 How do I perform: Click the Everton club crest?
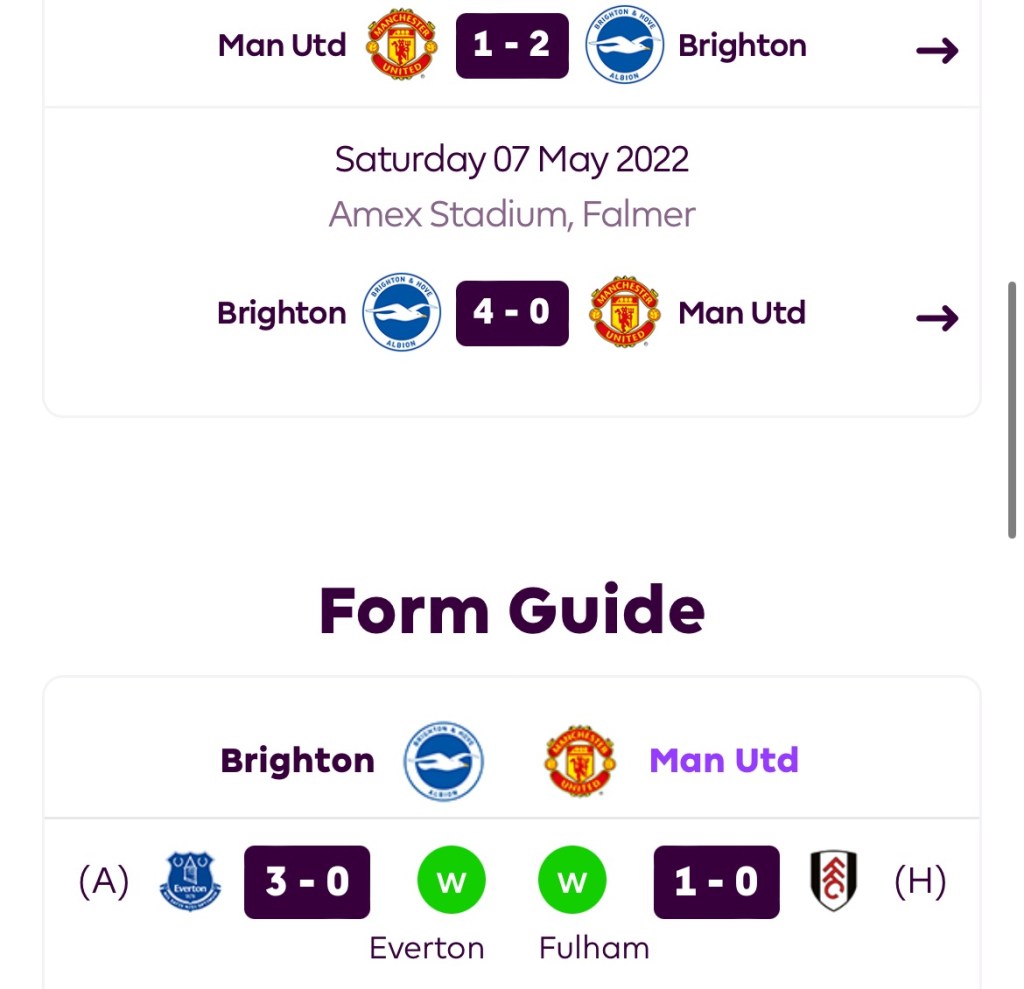[x=190, y=882]
